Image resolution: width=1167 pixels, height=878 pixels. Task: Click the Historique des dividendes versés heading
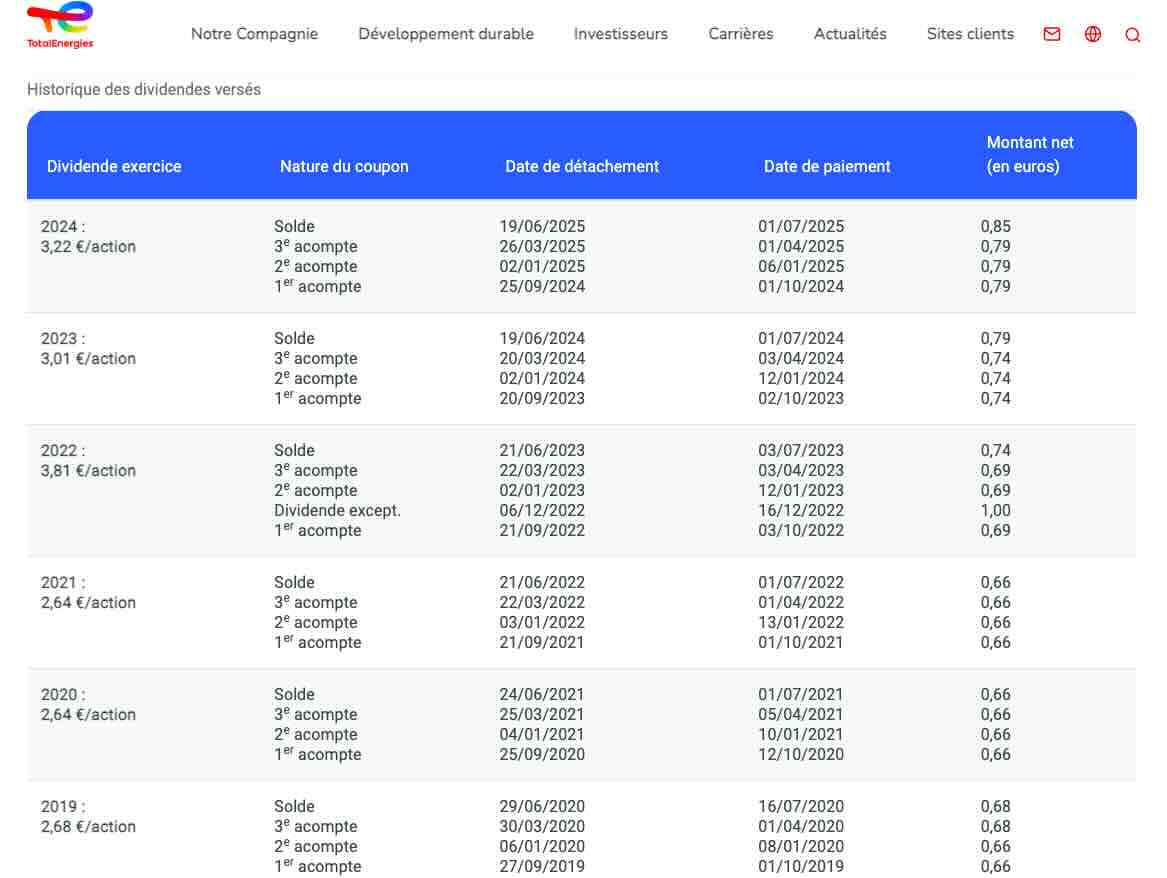point(144,89)
